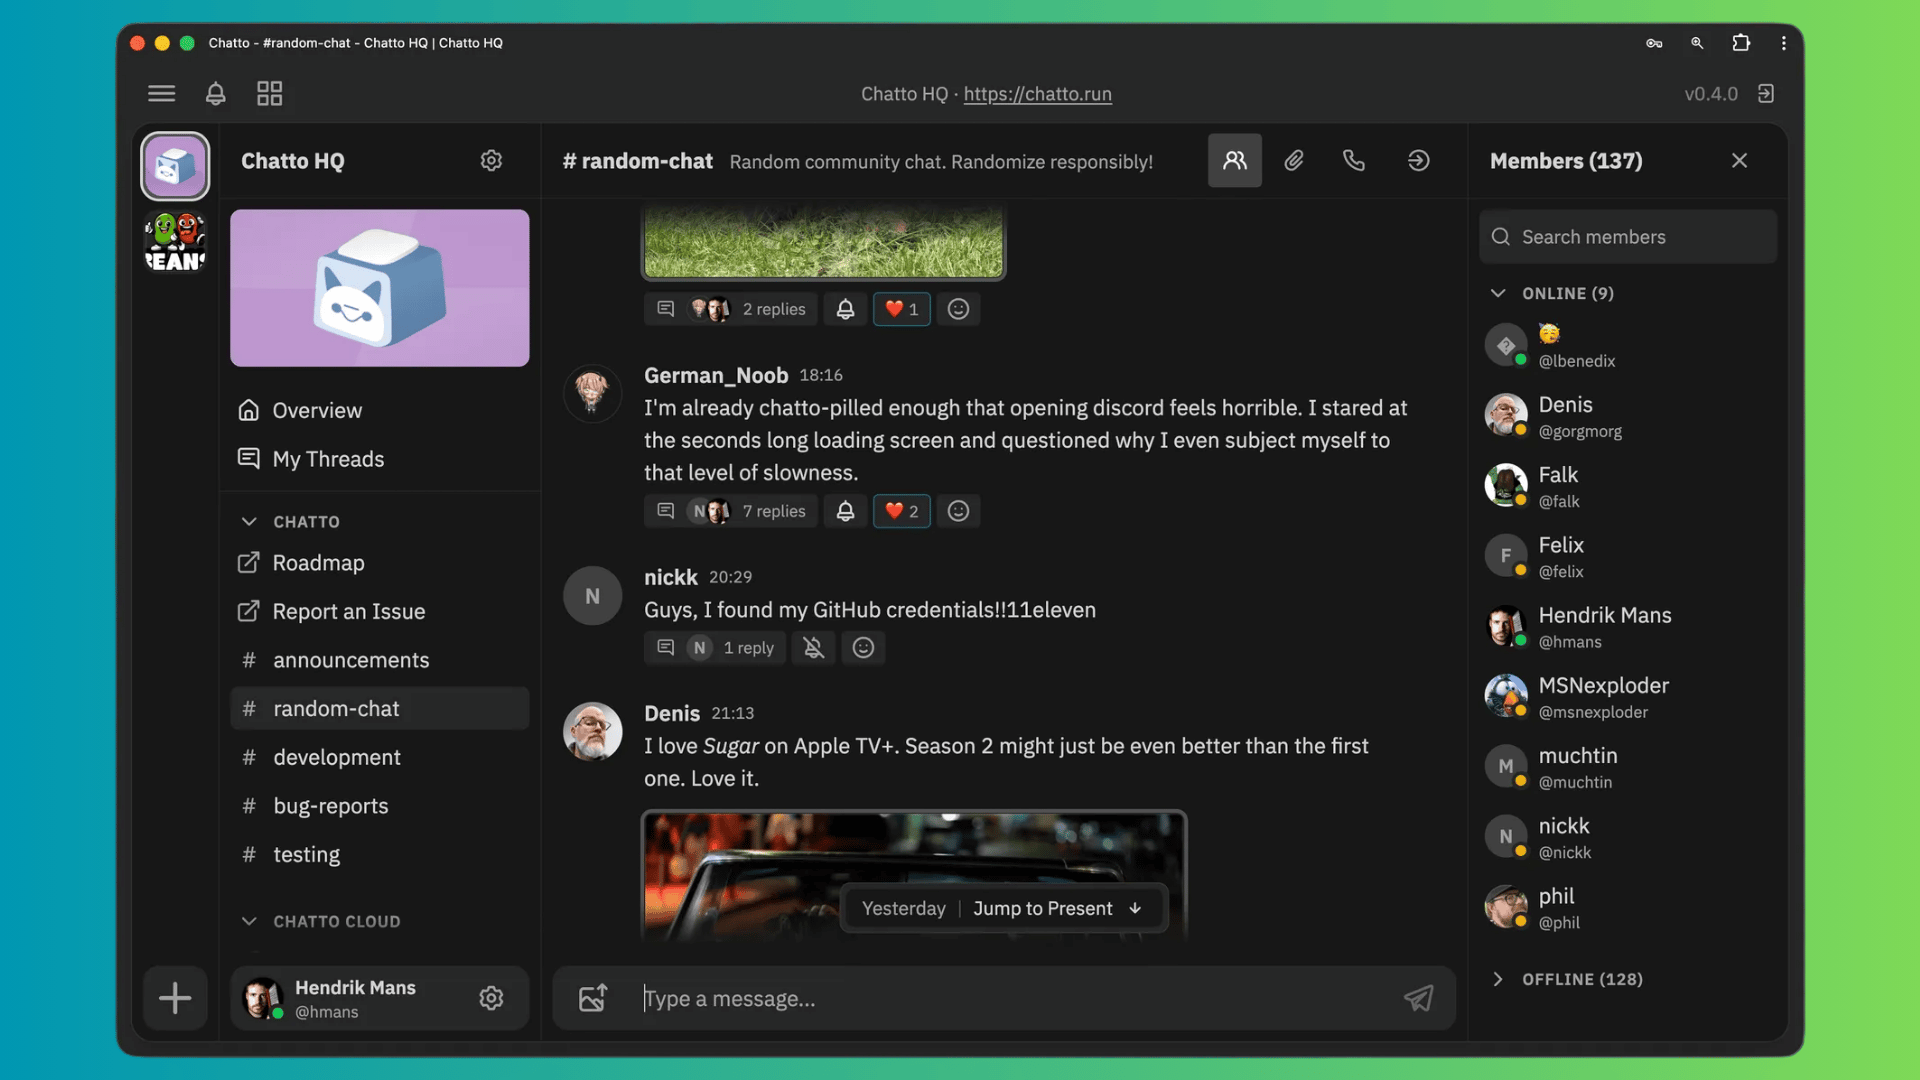
Task: Select member @lbenedix in members list
Action: [x=1628, y=346]
